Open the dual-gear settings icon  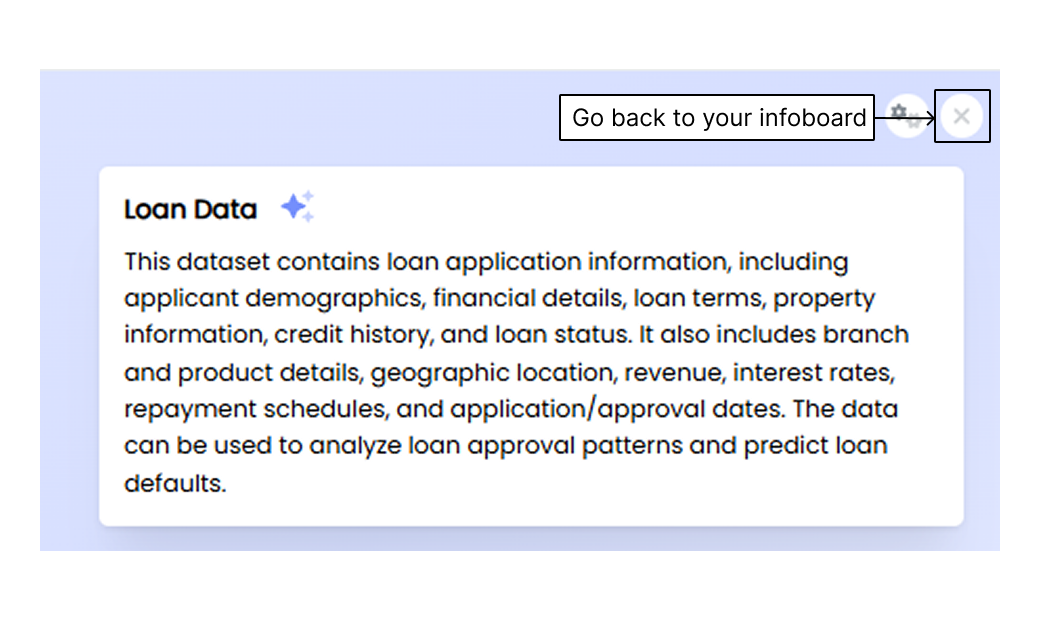pos(907,116)
